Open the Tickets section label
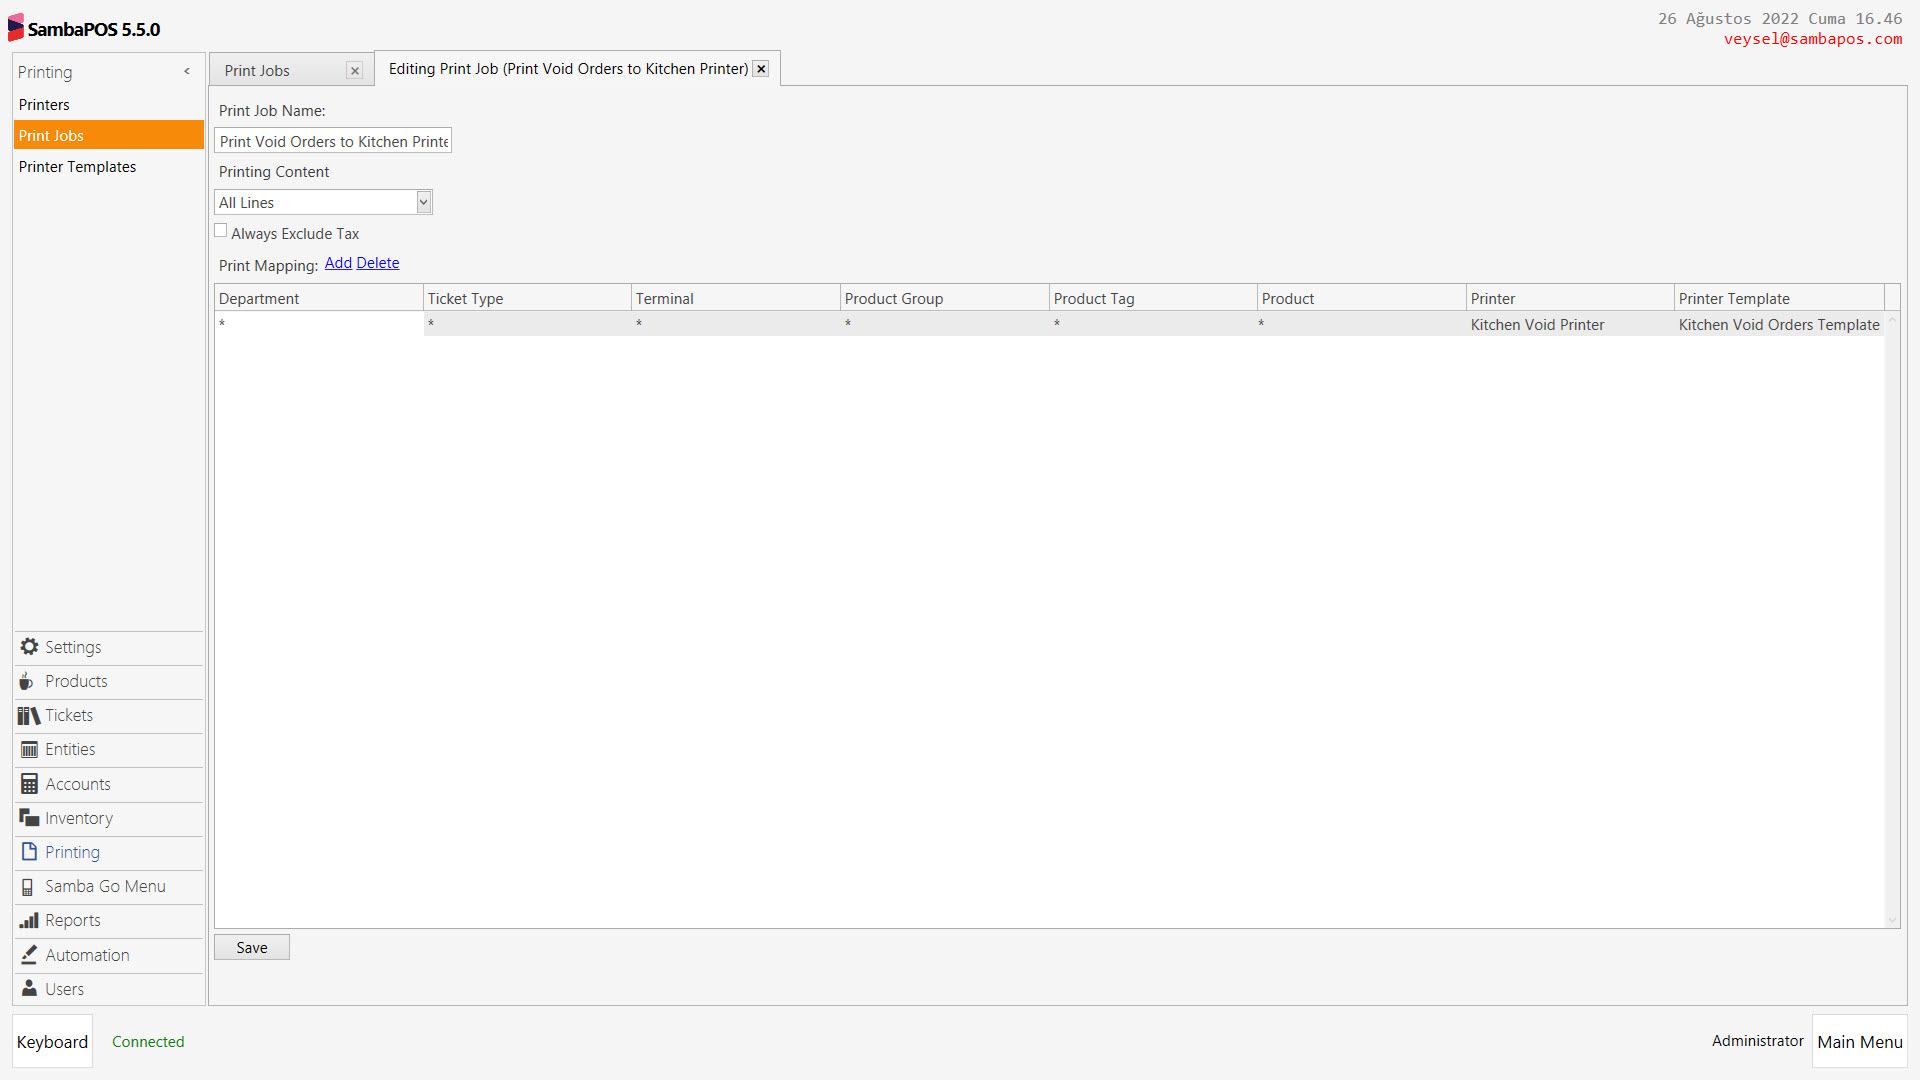Screen dimensions: 1920x1080 click(x=69, y=715)
